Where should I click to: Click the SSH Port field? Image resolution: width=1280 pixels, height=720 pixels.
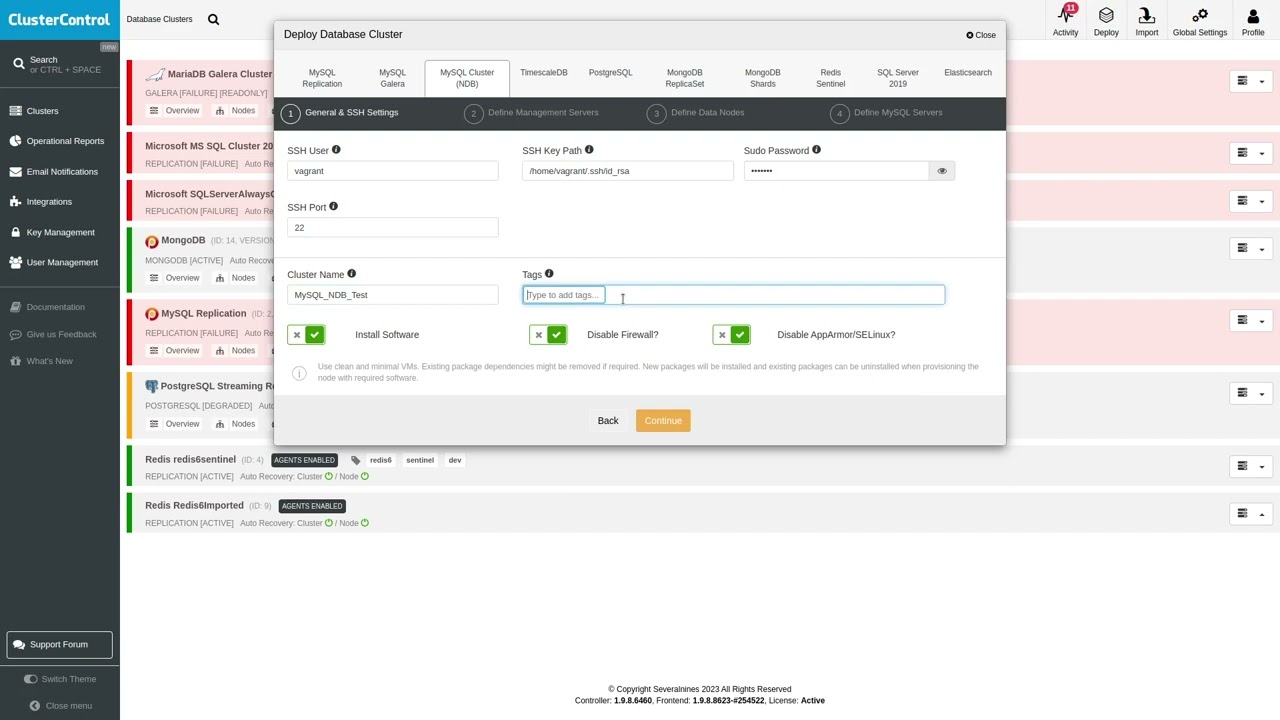(x=393, y=228)
